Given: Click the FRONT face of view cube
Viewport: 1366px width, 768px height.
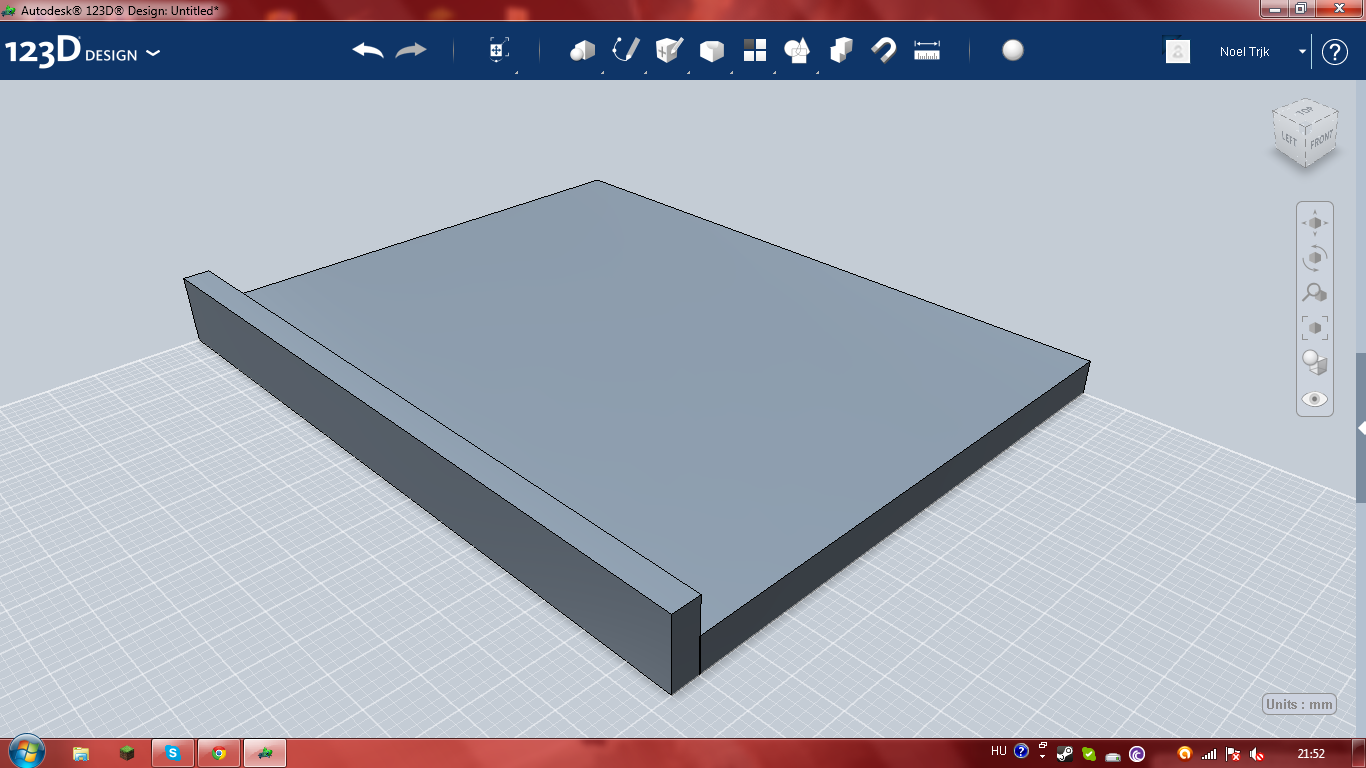Looking at the screenshot, I should pos(1321,140).
